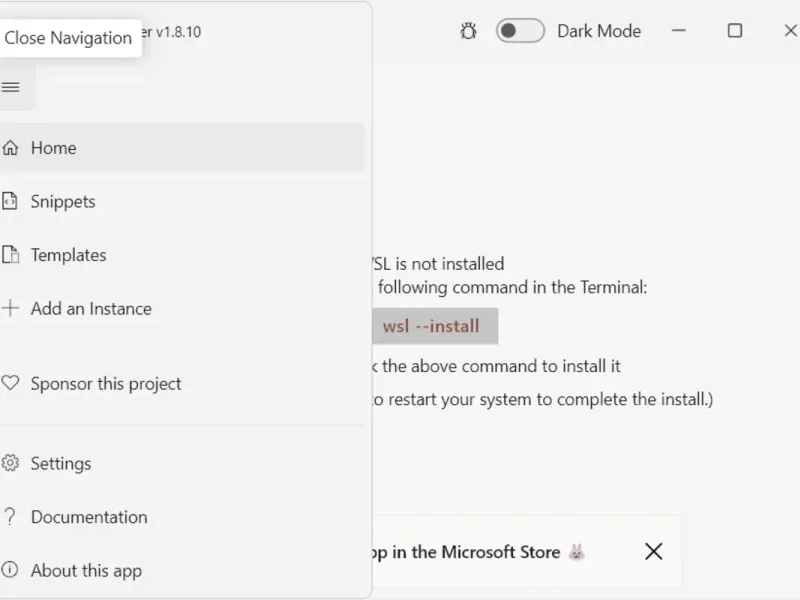Click the hamburger navigation menu icon
Image resolution: width=800 pixels, height=600 pixels.
coord(11,87)
